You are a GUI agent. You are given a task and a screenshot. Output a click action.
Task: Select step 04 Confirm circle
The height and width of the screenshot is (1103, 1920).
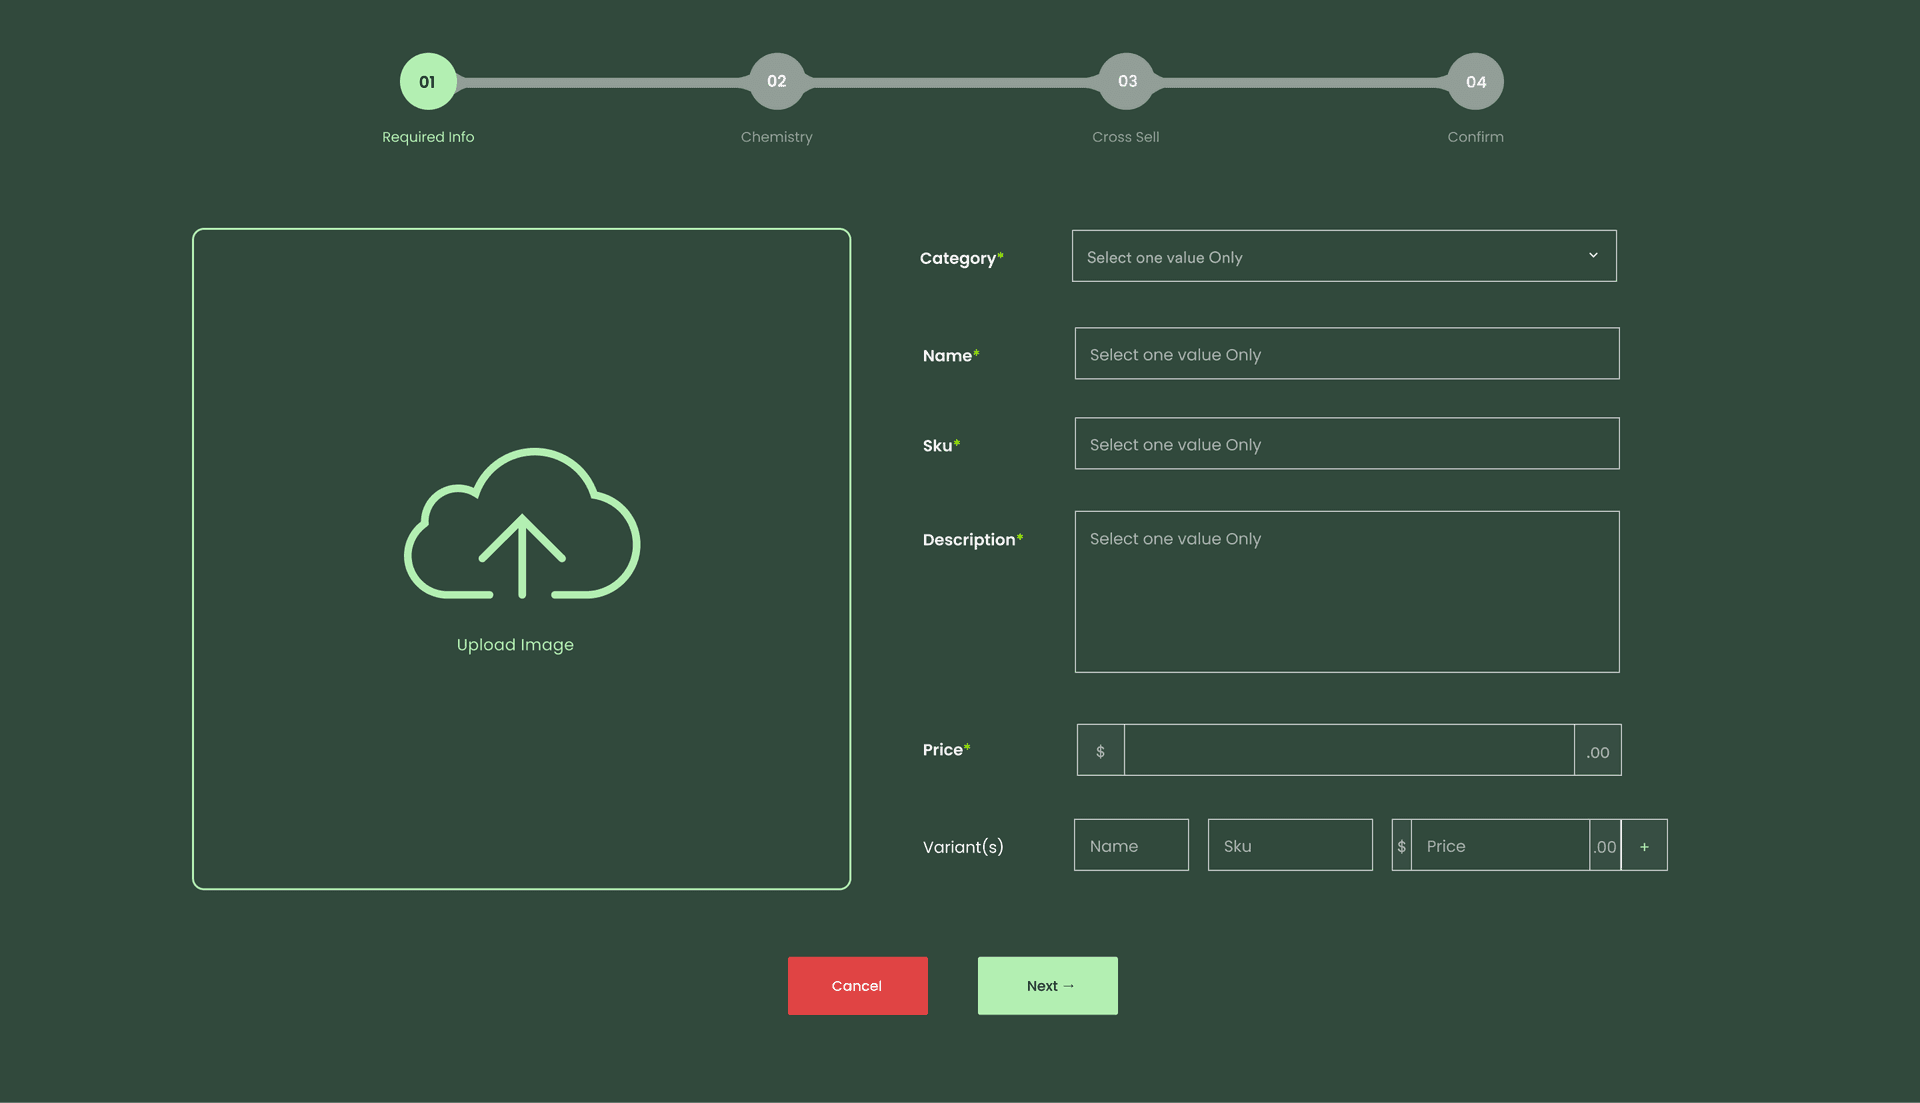[x=1475, y=82]
